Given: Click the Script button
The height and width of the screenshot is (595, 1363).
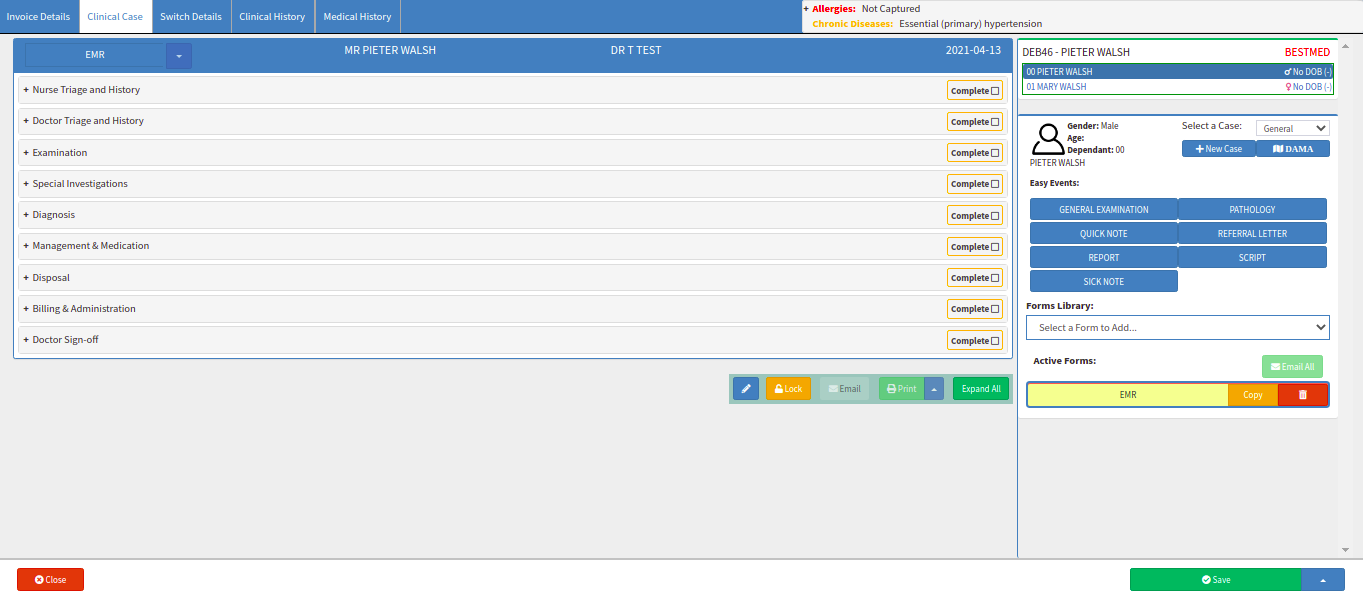Looking at the screenshot, I should [1253, 257].
